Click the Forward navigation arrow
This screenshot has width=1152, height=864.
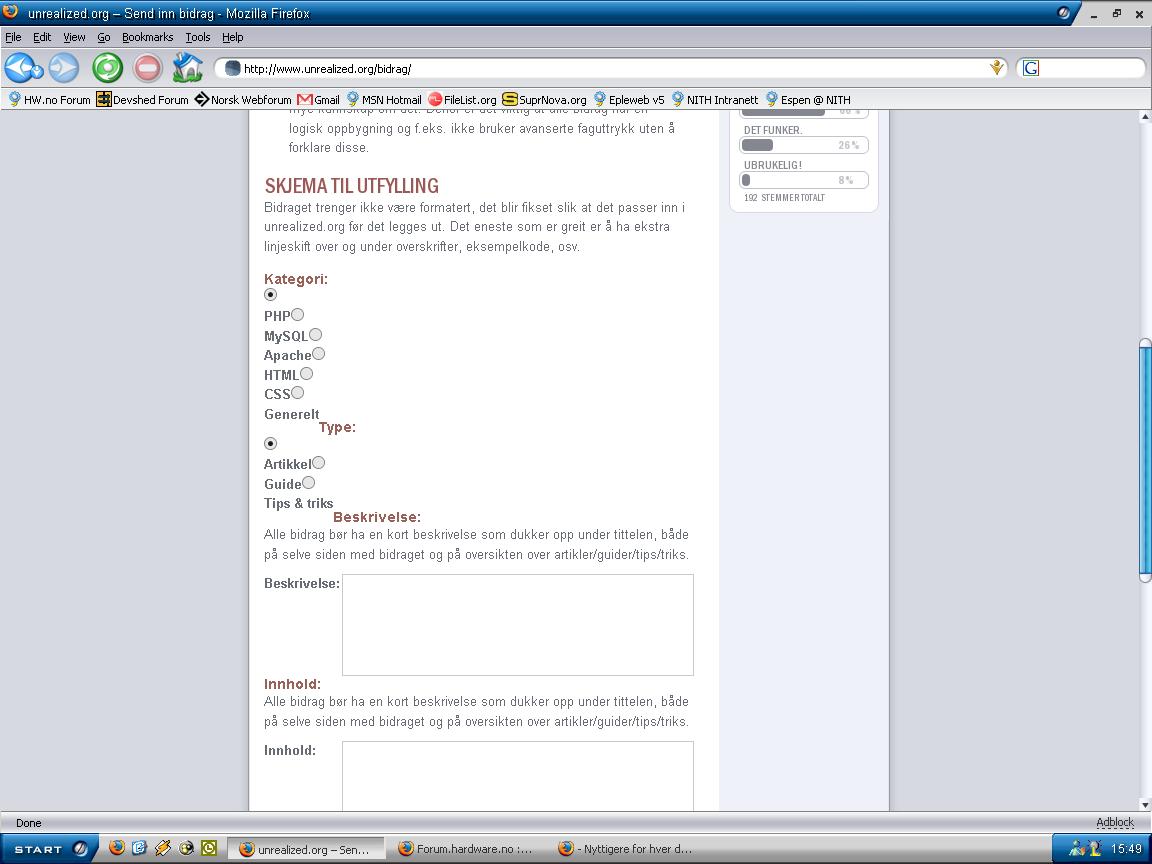(64, 68)
